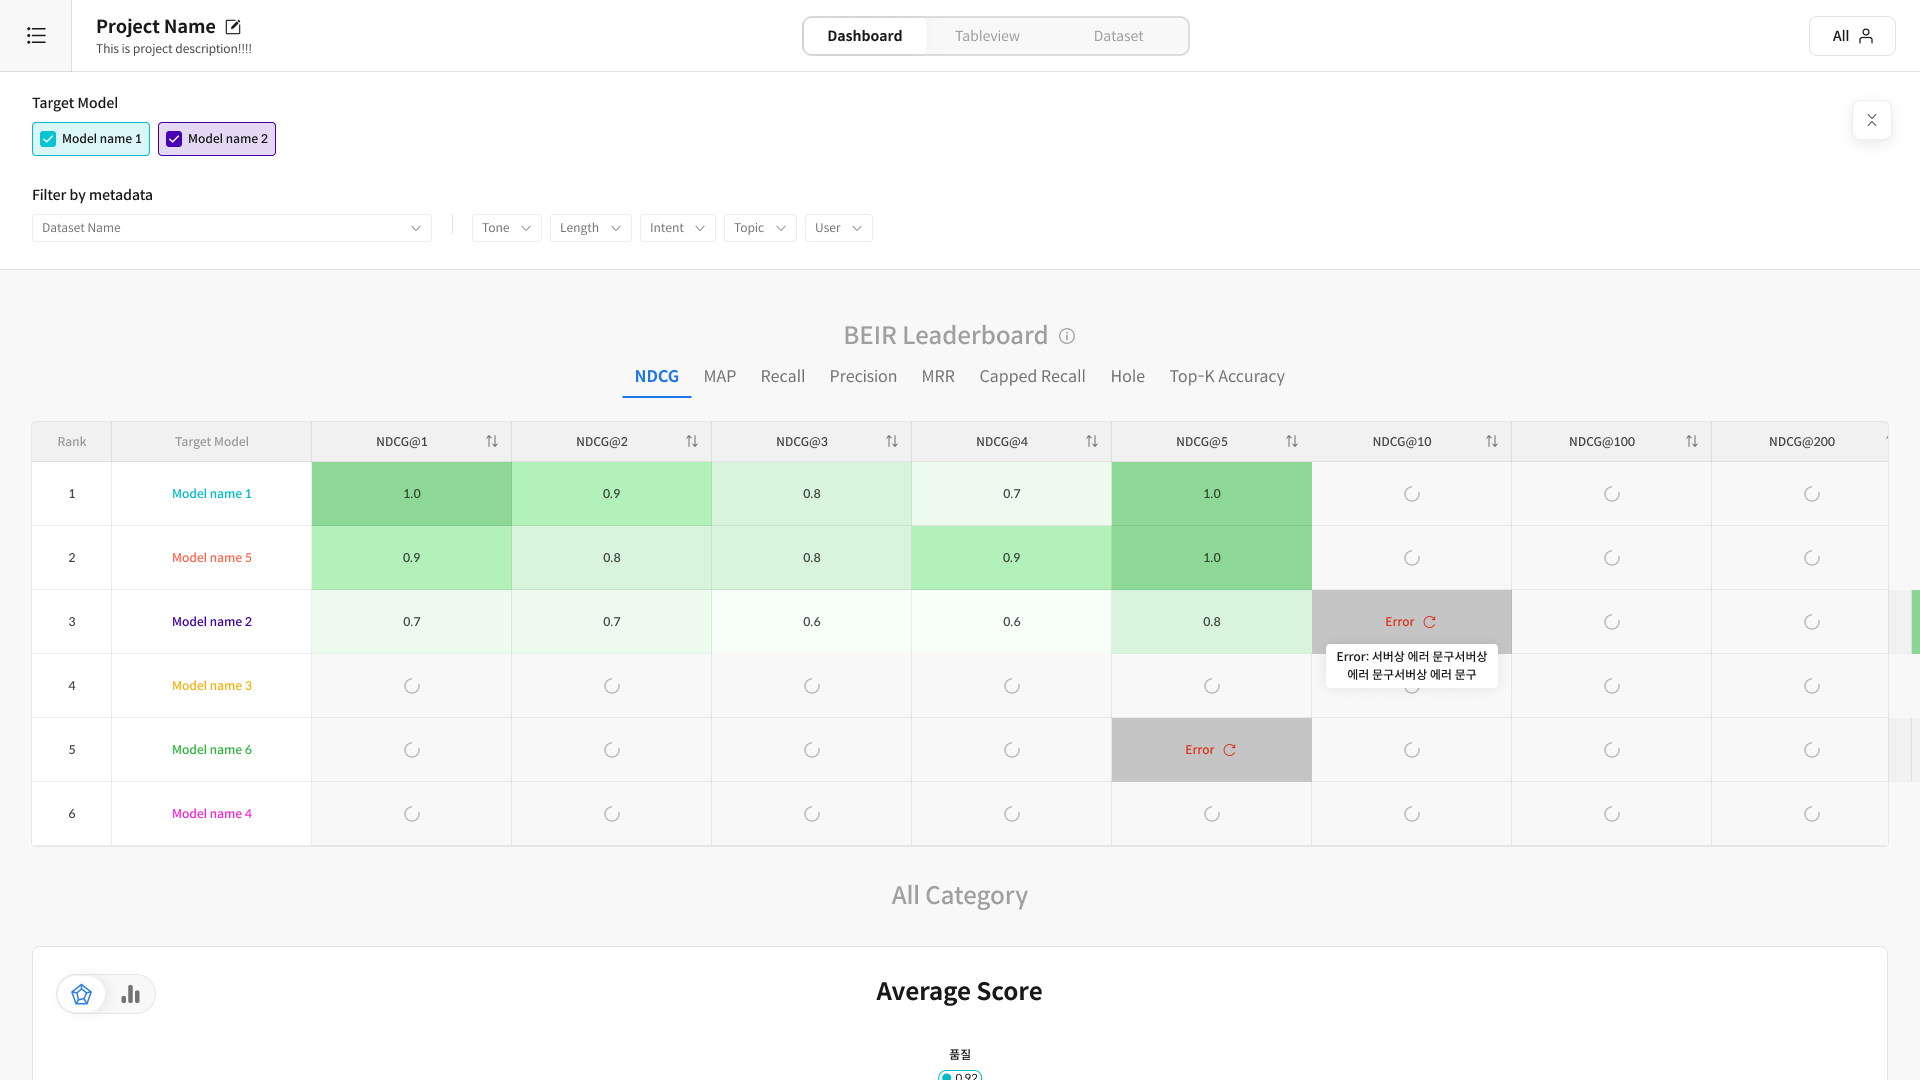
Task: Uncheck Model name 1 checkbox
Action: 48,139
